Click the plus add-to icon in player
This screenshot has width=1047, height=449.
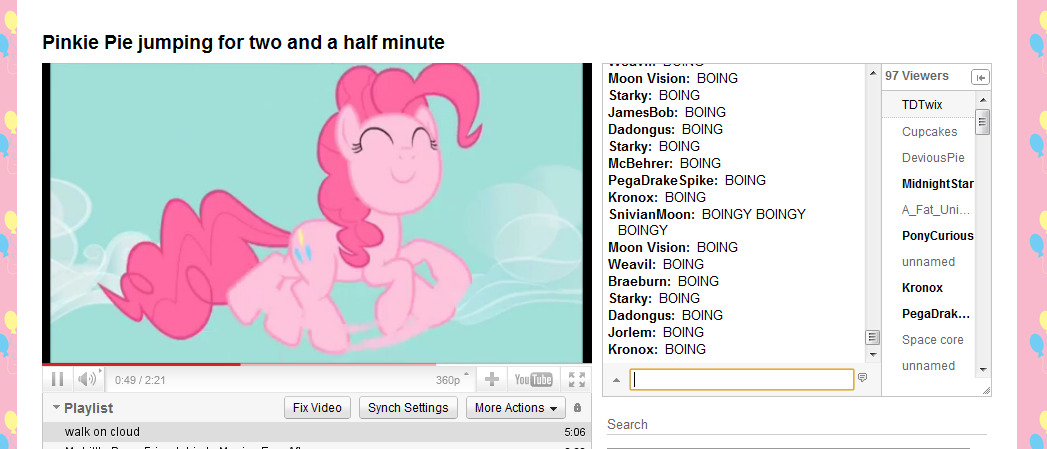point(491,380)
